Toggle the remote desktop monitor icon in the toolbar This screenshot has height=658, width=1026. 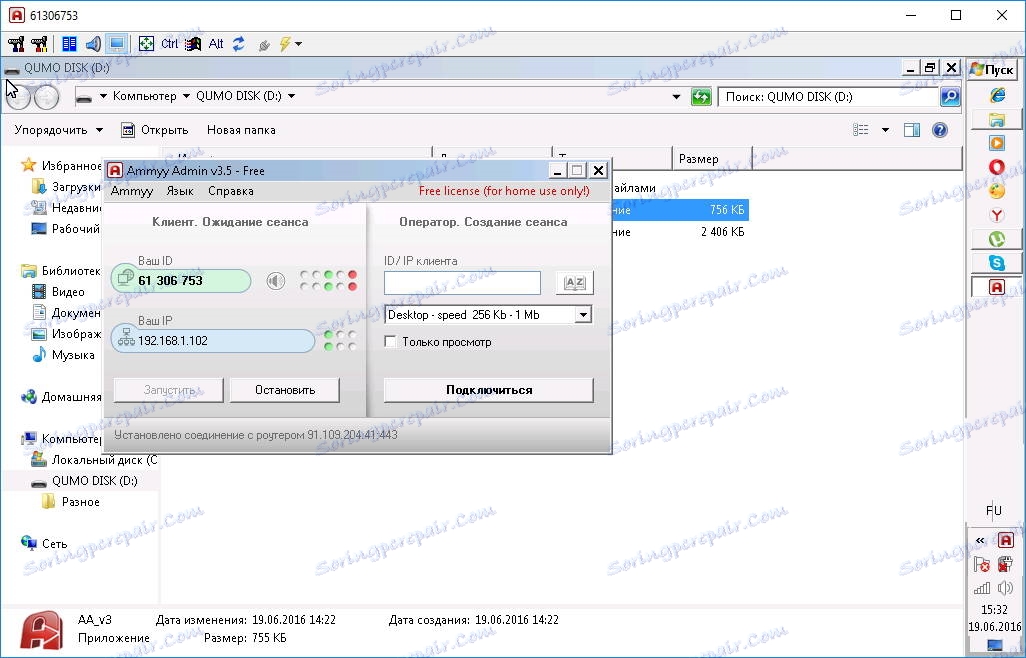(116, 44)
